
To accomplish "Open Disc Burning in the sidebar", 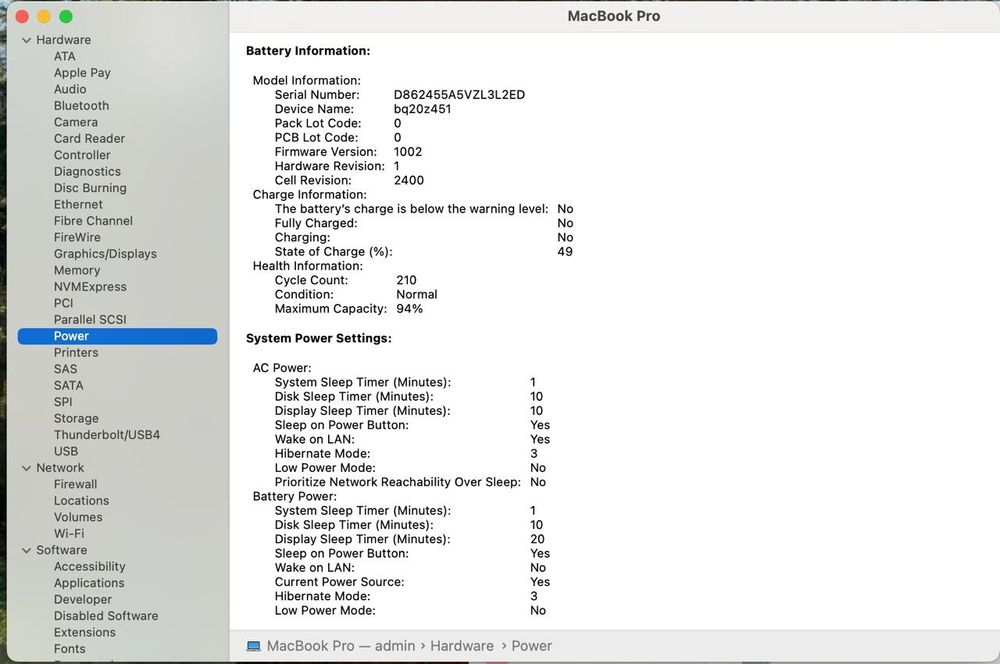I will tap(90, 188).
